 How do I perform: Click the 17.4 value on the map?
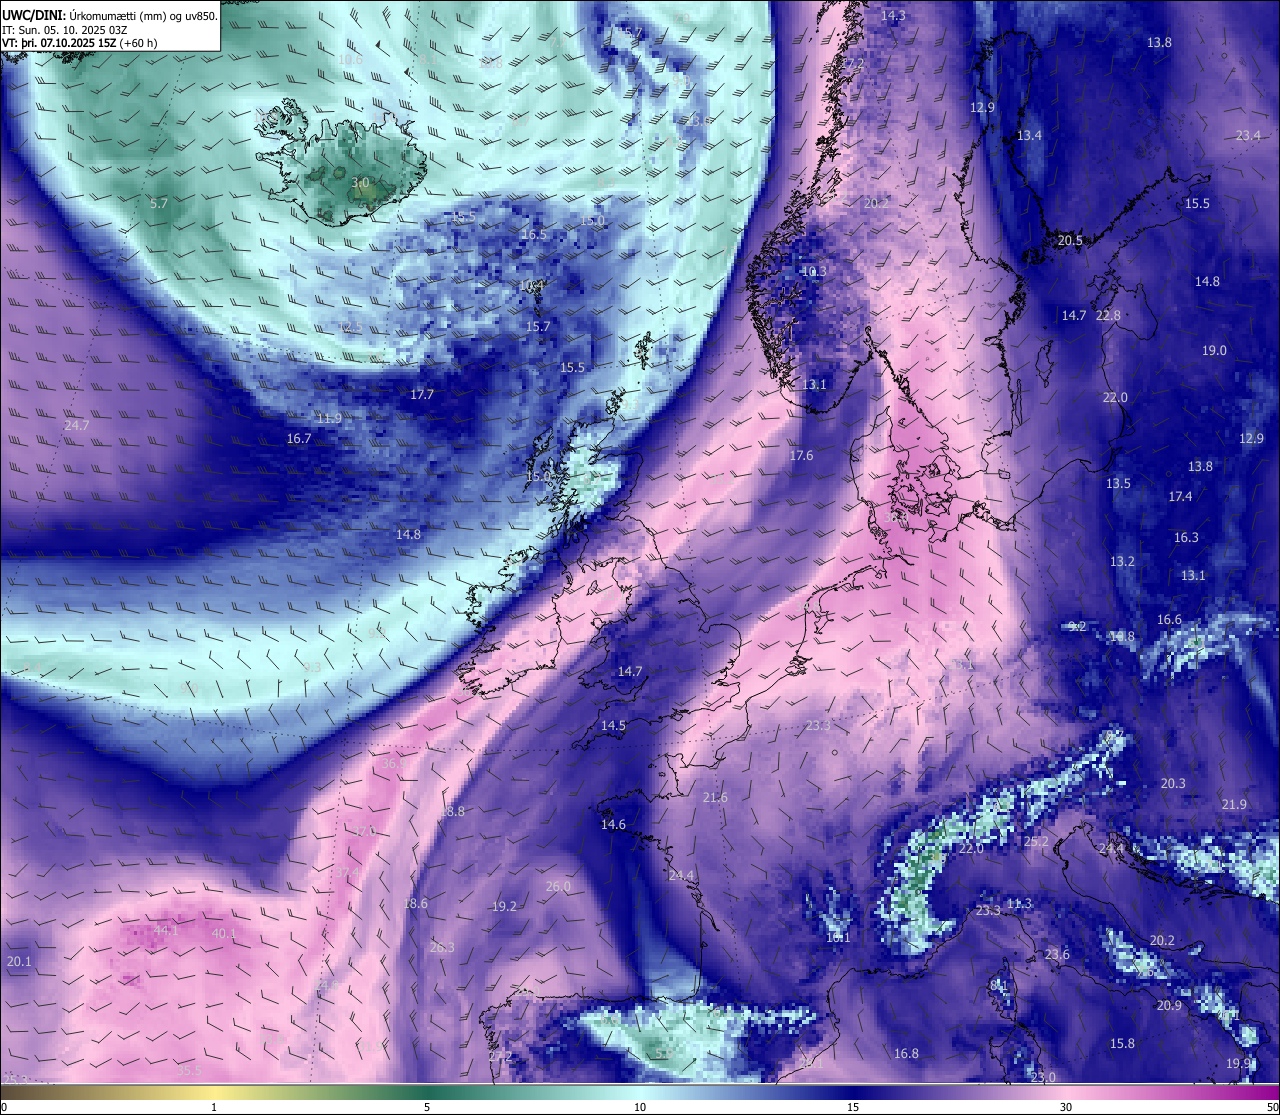(x=1180, y=496)
